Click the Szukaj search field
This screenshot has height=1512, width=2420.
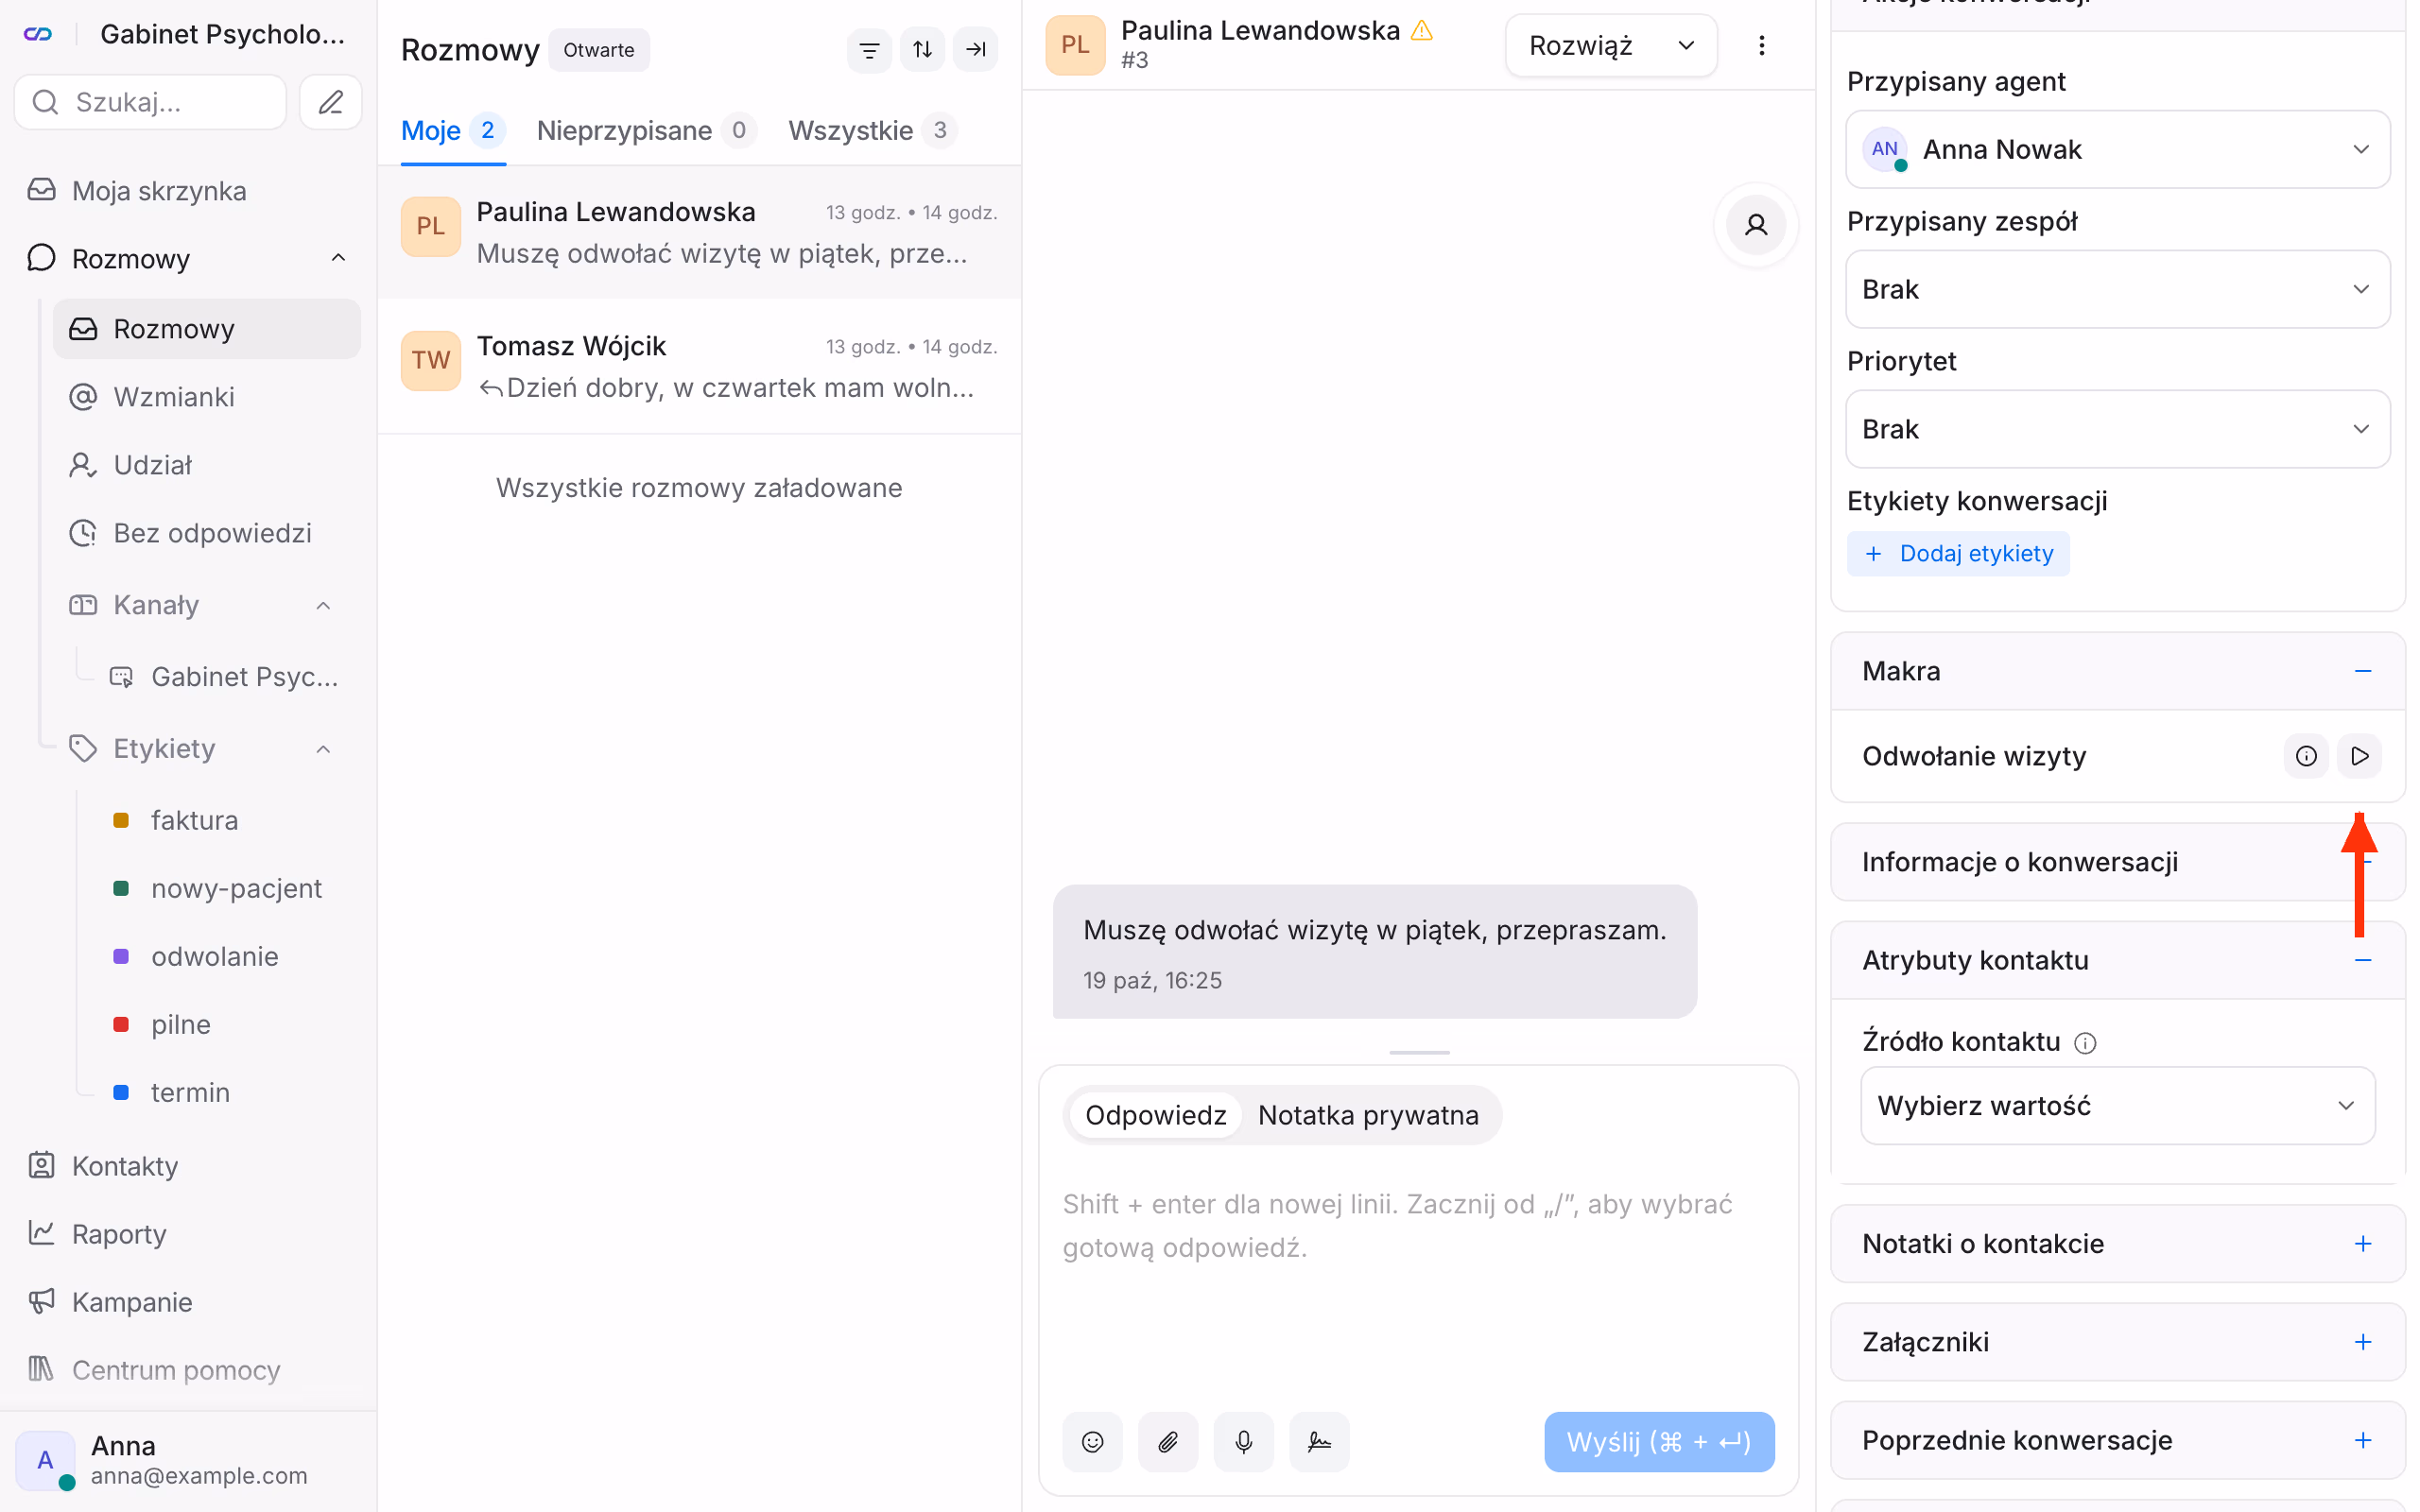tap(150, 102)
